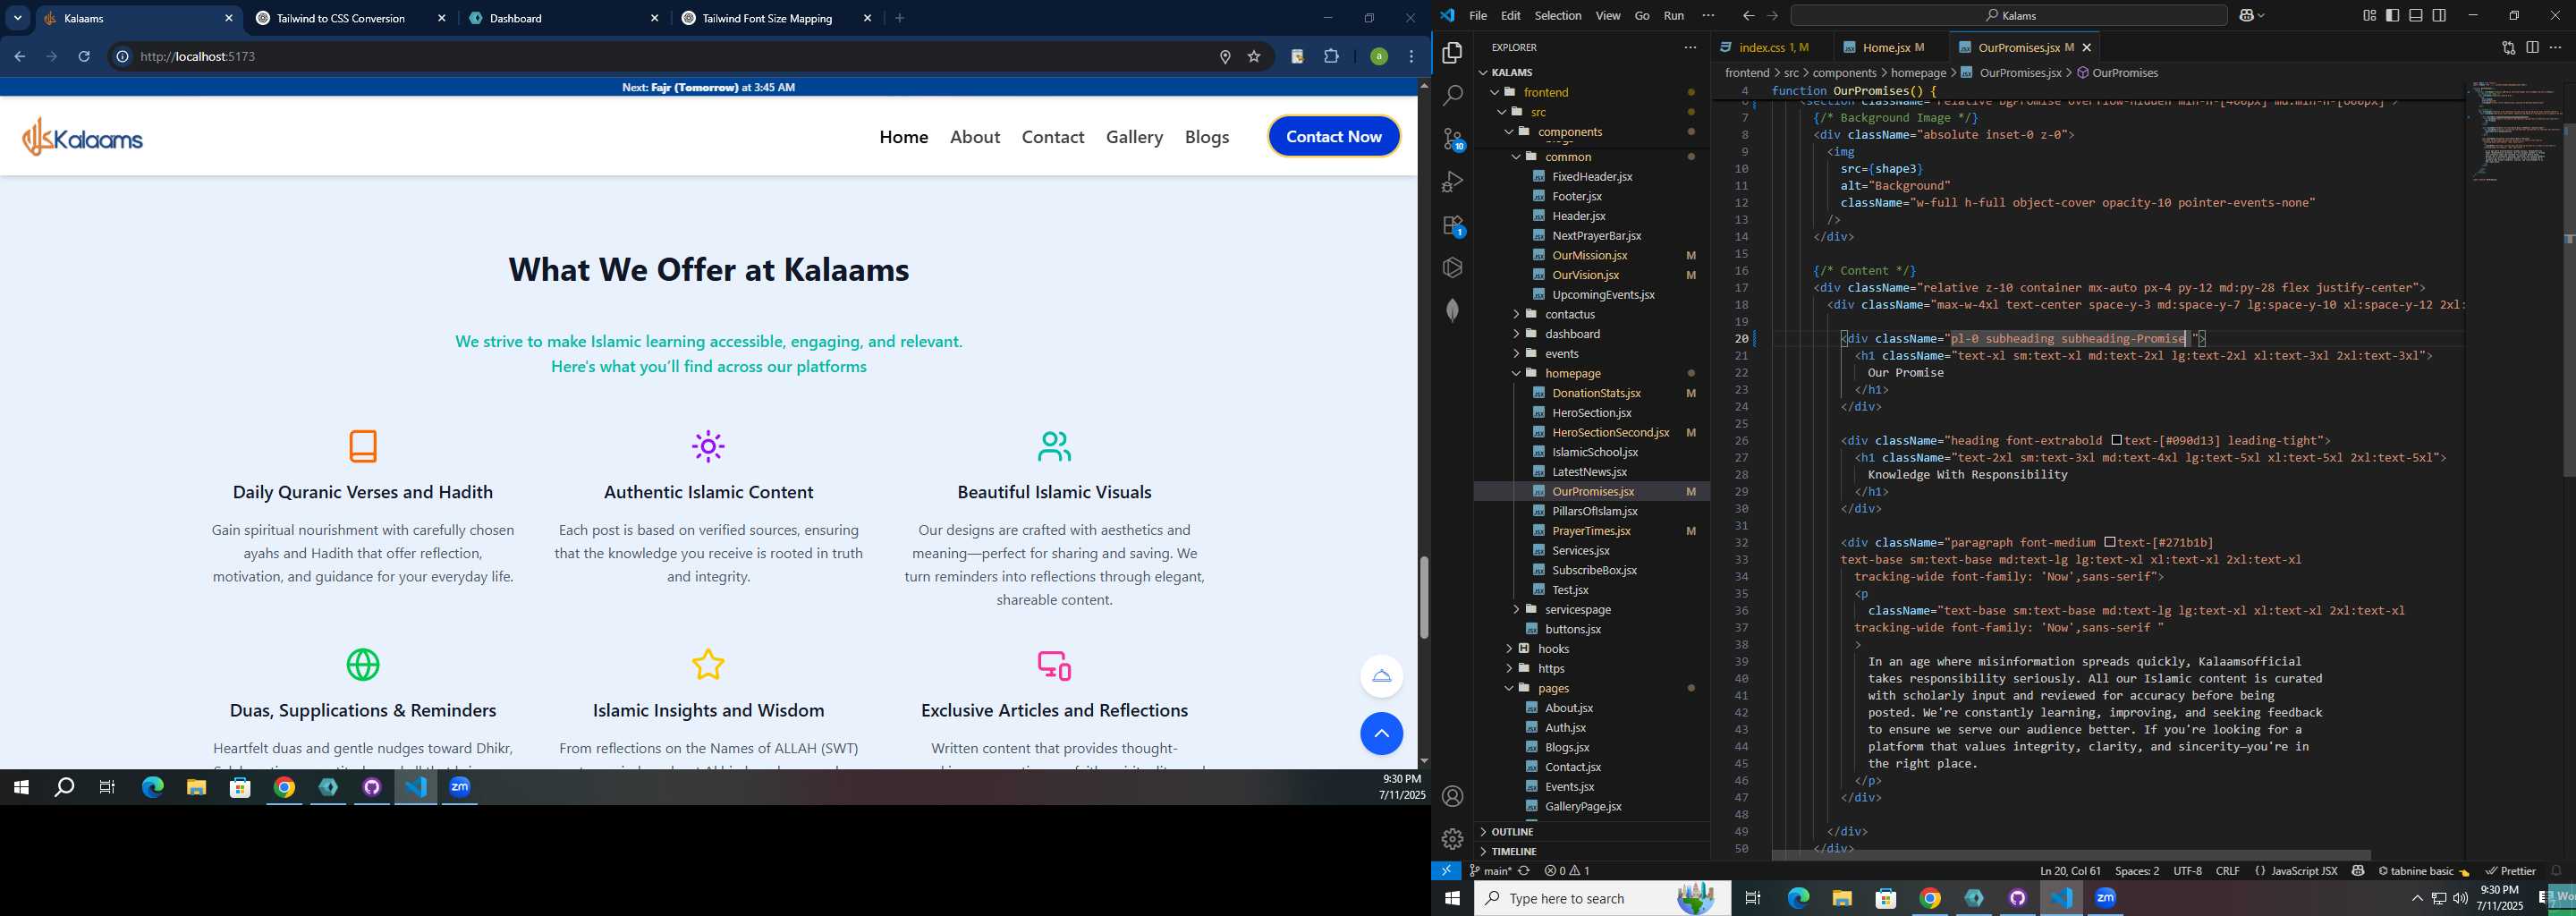Open Task View beside the Type here to search box

pyautogui.click(x=1752, y=898)
